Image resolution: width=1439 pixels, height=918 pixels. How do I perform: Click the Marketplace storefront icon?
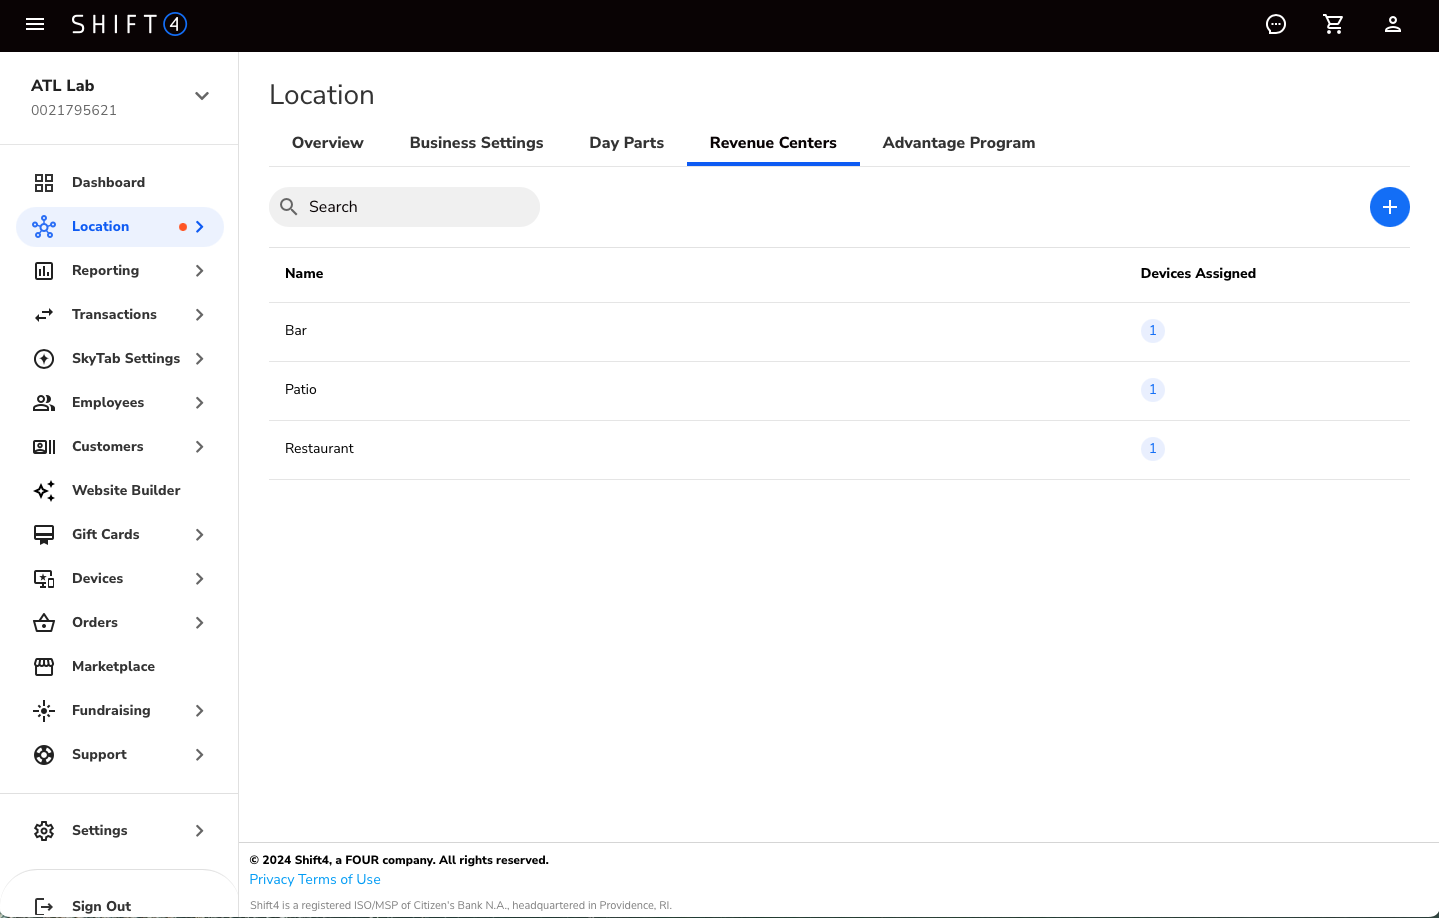(x=44, y=667)
